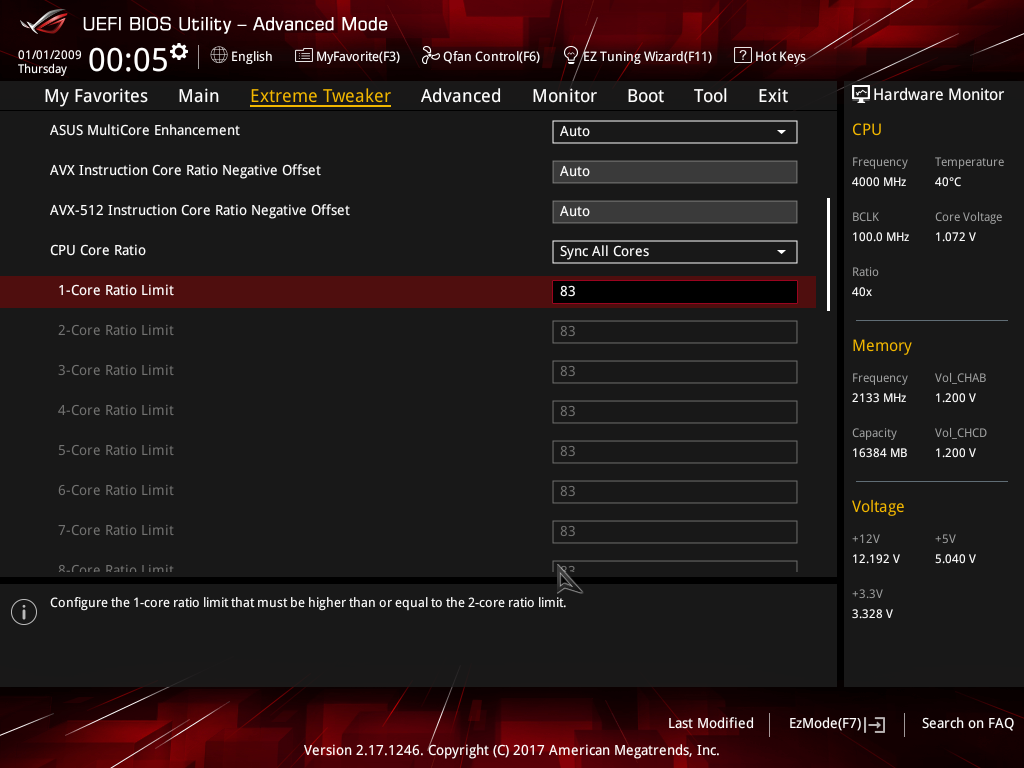Select AVX Instruction Core Ratio Negative Offset label
The width and height of the screenshot is (1024, 768).
[185, 170]
